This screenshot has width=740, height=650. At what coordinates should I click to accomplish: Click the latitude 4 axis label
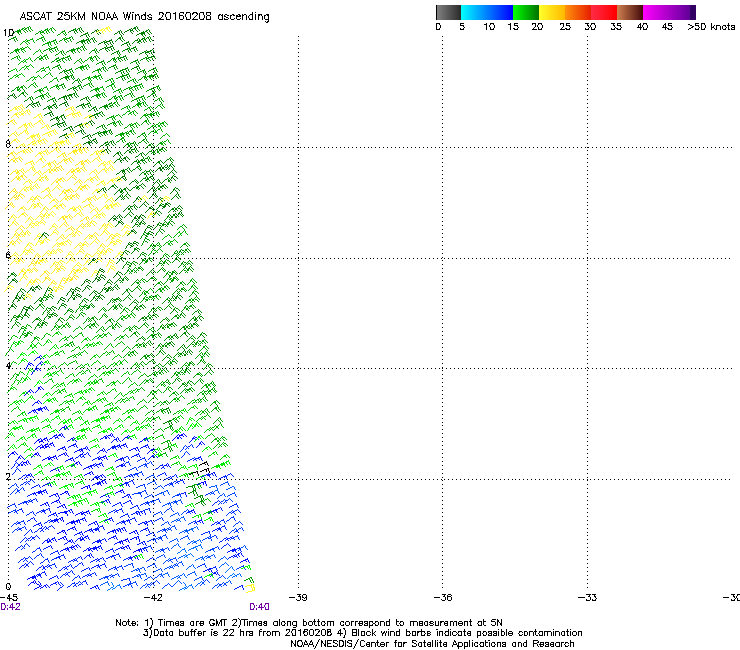(8, 366)
